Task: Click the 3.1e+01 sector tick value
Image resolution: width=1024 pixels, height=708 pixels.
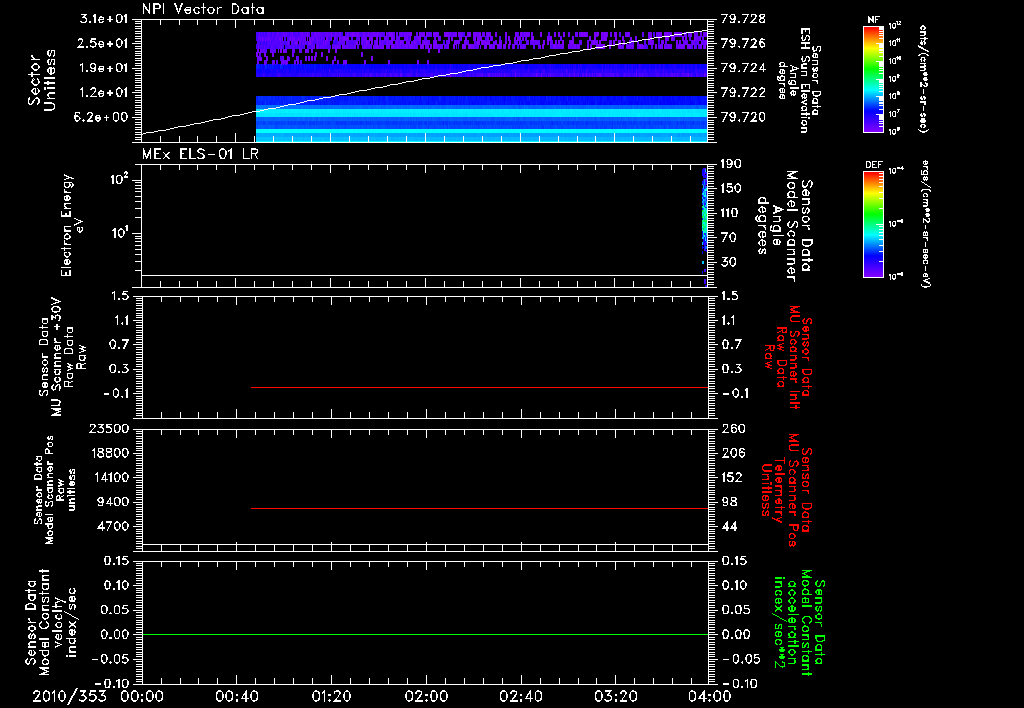Action: [104, 18]
